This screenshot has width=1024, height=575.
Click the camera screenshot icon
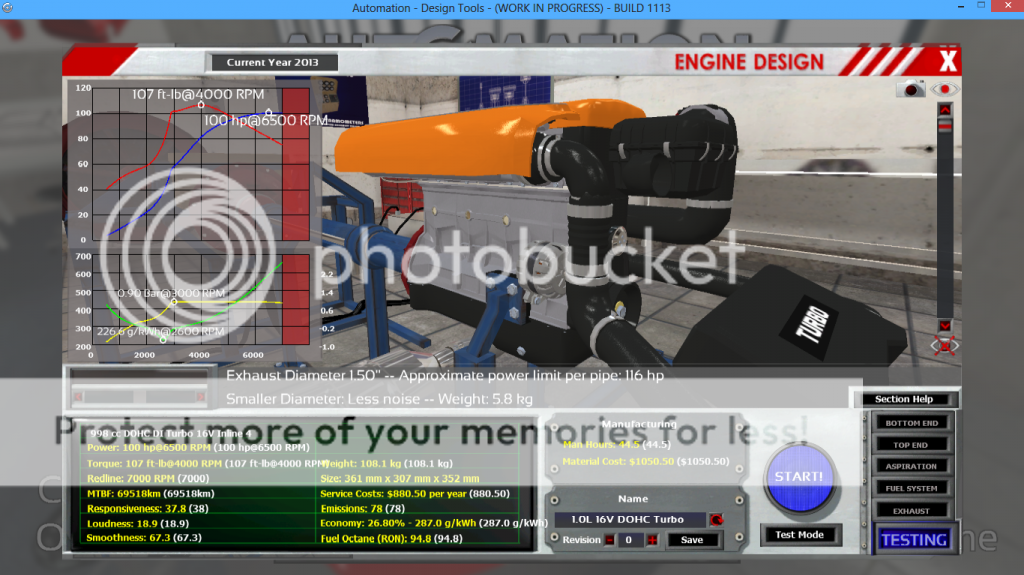click(x=910, y=89)
